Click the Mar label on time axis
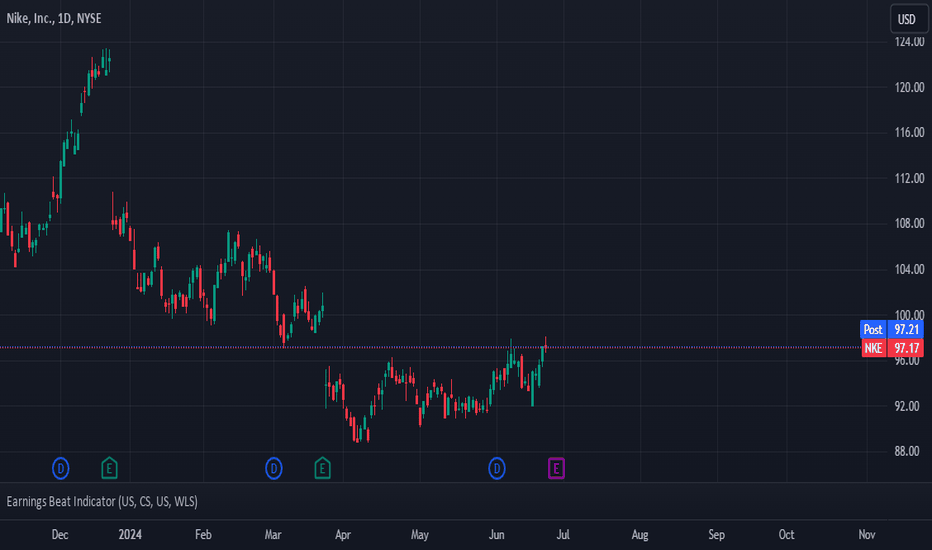Viewport: 932px width, 550px height. [x=273, y=535]
